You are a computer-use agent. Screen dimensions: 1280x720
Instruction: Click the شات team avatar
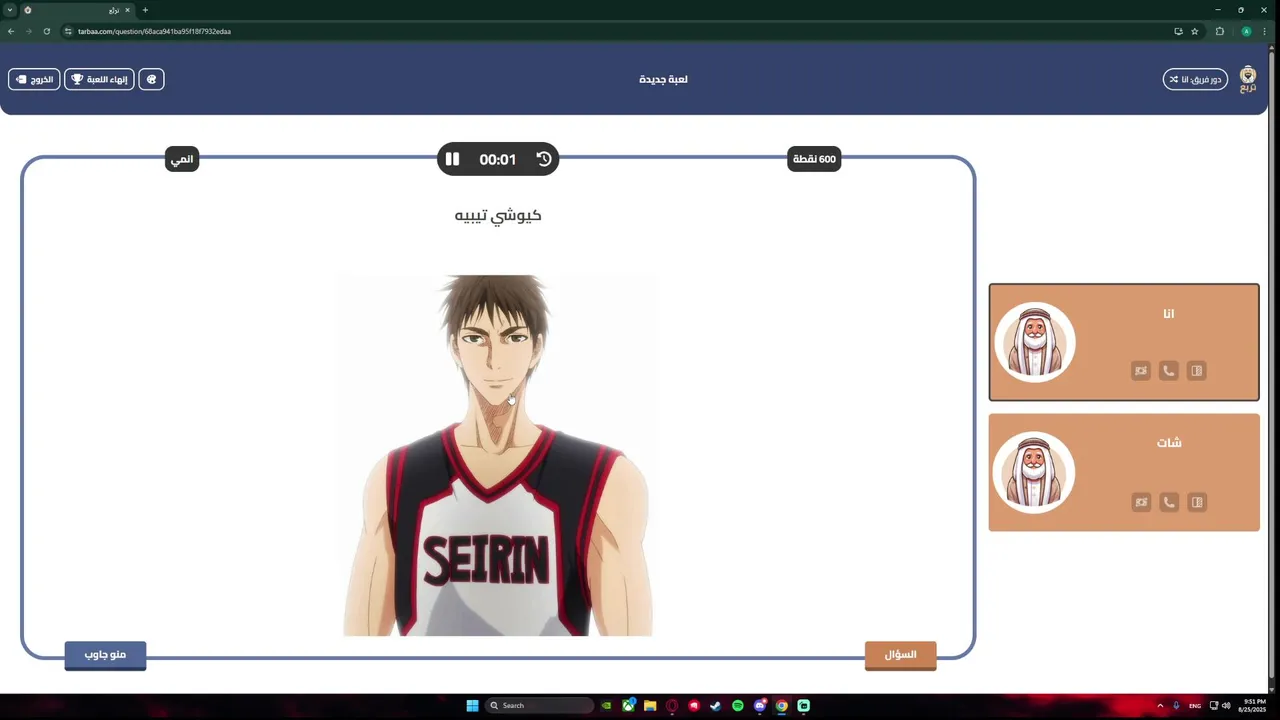(1034, 472)
